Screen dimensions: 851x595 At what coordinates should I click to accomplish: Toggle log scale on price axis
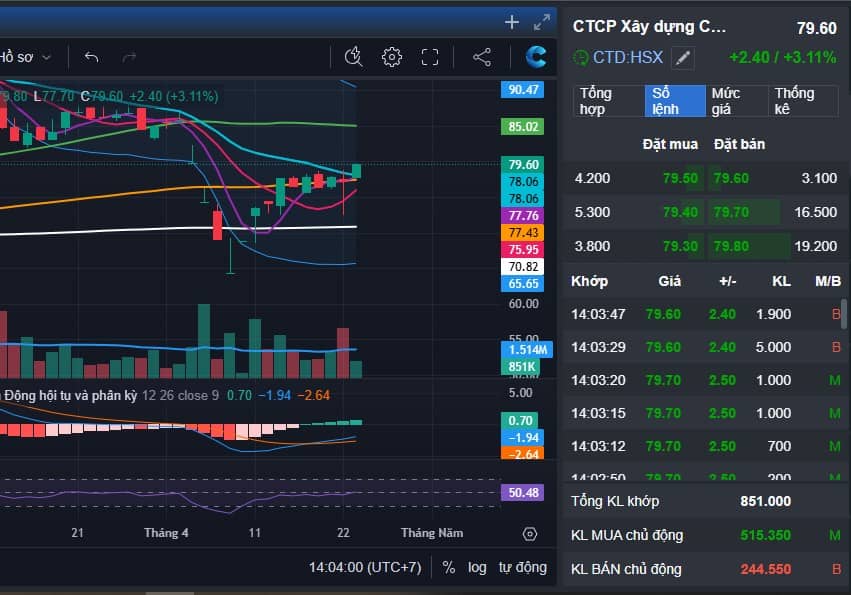click(477, 567)
